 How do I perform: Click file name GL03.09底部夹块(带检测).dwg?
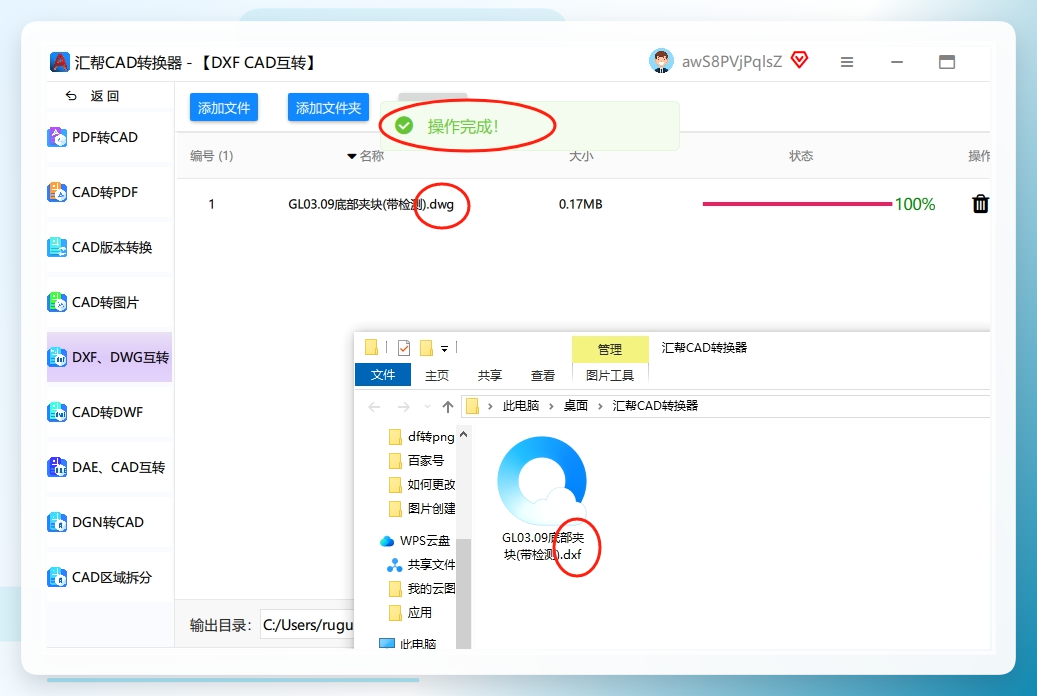371,204
